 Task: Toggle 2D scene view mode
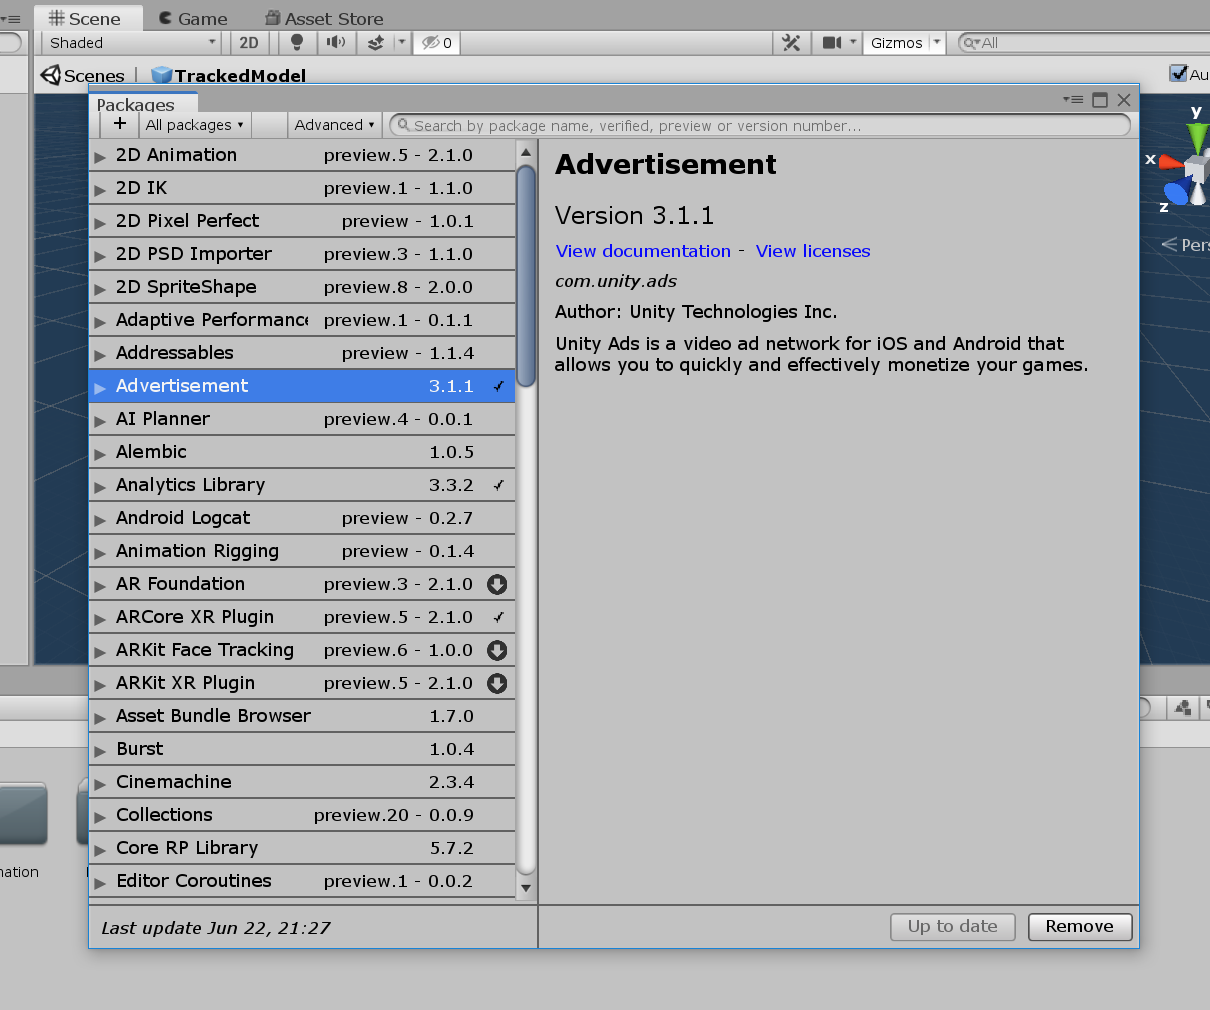(x=249, y=42)
